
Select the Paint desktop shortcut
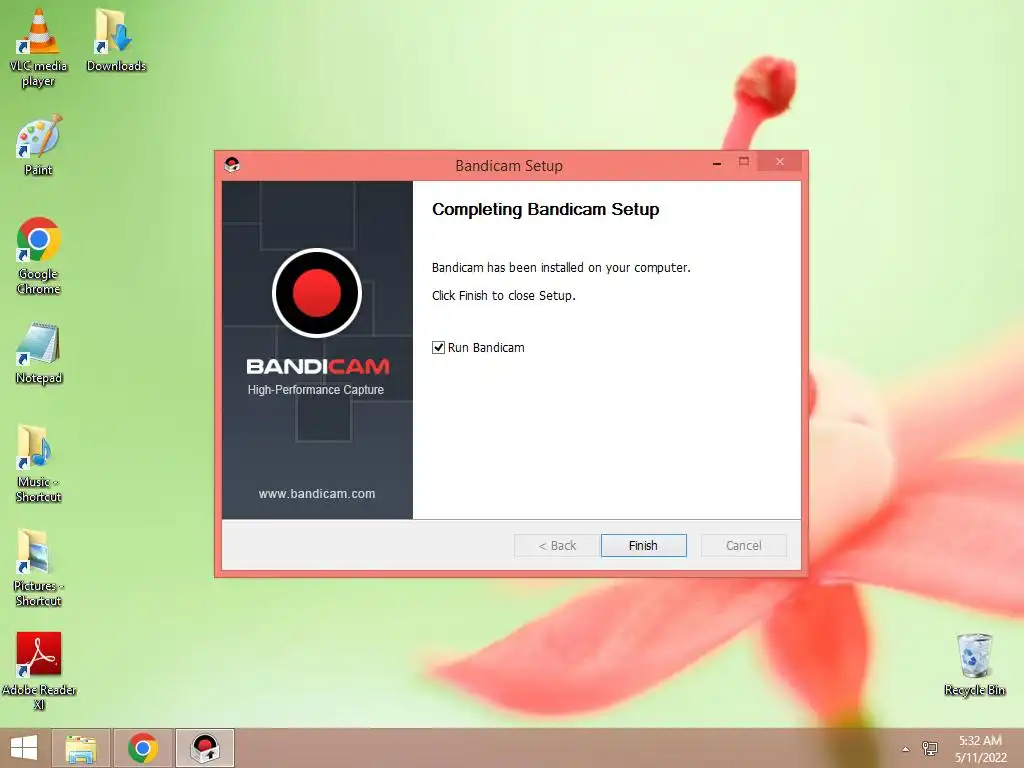(x=39, y=145)
